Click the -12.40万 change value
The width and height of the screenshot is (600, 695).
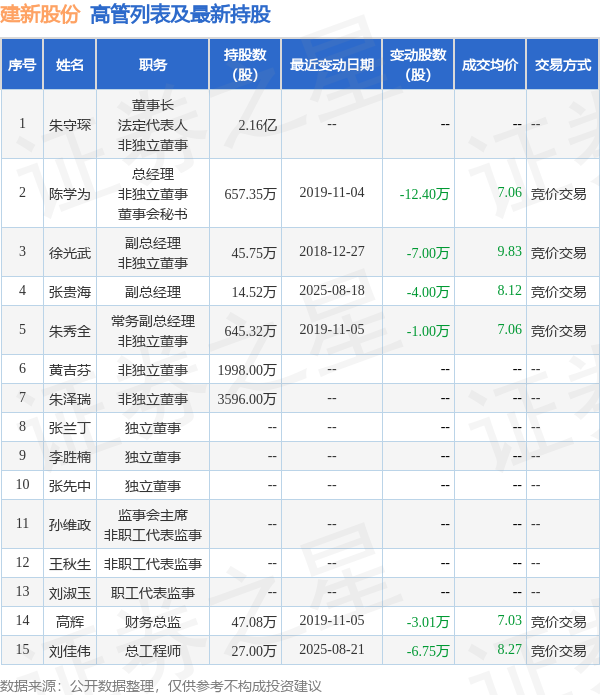(425, 194)
